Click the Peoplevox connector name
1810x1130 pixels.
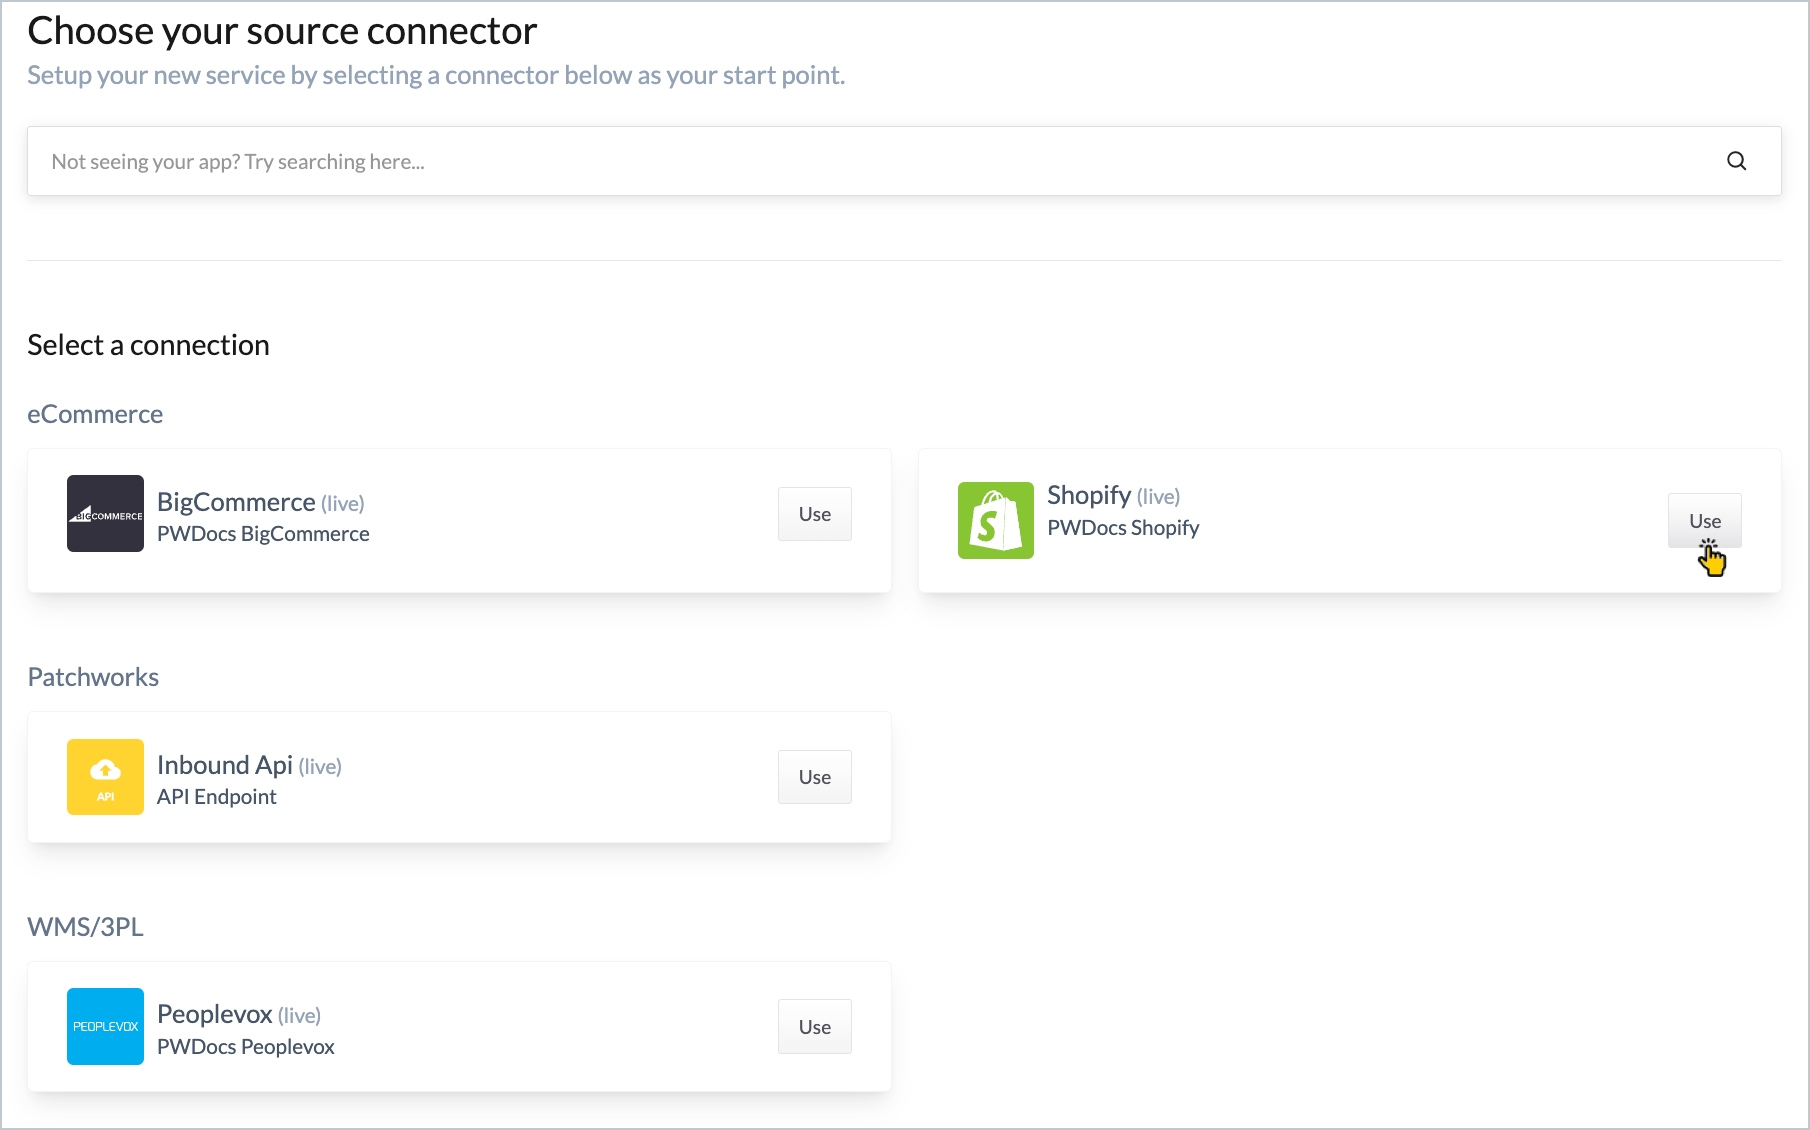point(214,1014)
